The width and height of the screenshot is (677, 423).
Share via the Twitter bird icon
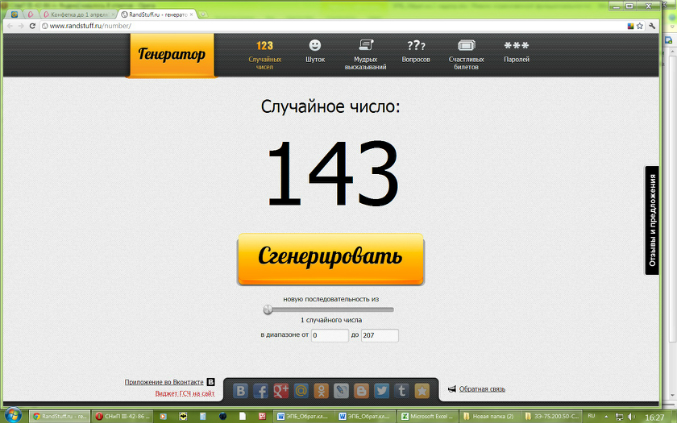coord(382,391)
